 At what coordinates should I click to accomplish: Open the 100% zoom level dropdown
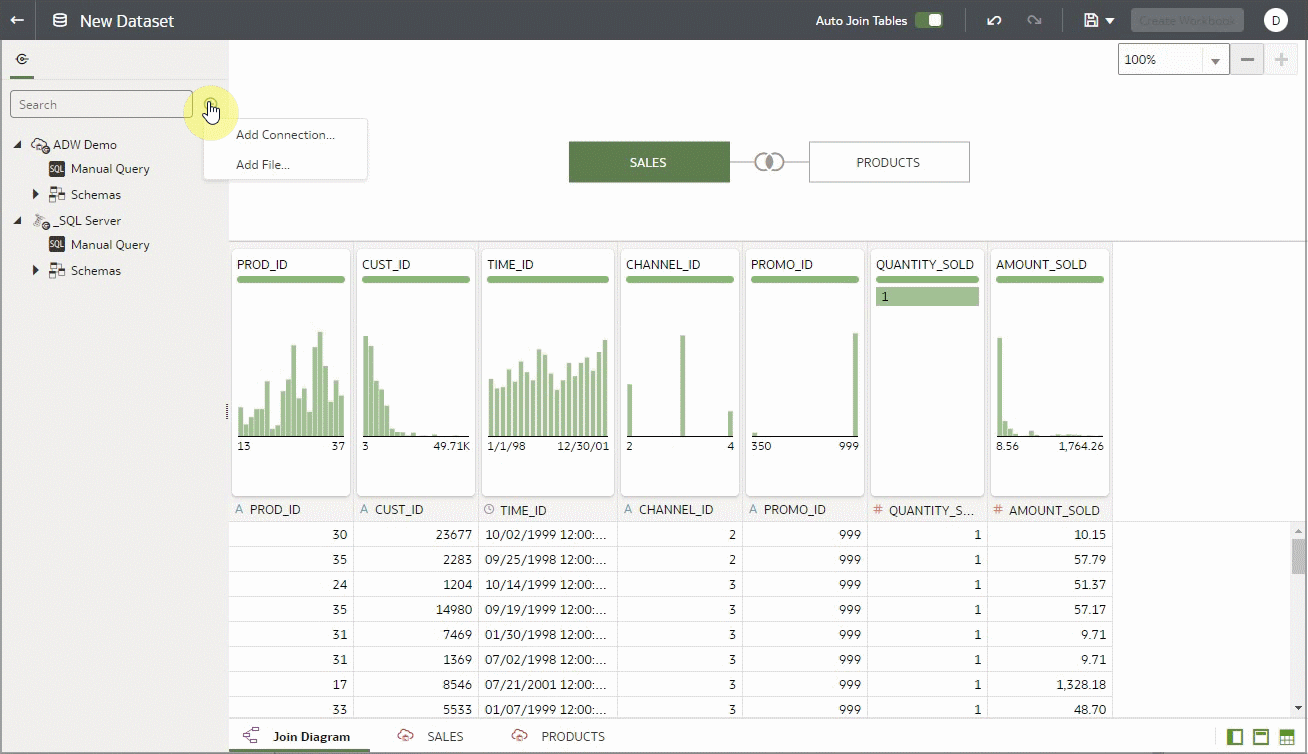1216,59
